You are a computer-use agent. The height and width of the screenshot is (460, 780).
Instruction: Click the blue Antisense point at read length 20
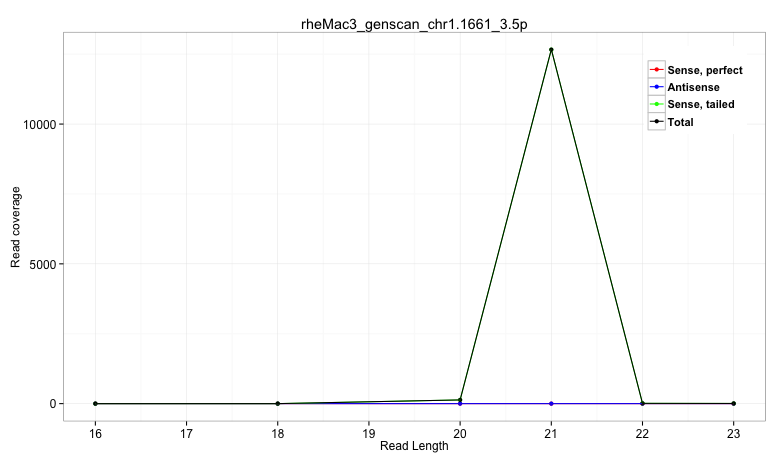pos(460,403)
